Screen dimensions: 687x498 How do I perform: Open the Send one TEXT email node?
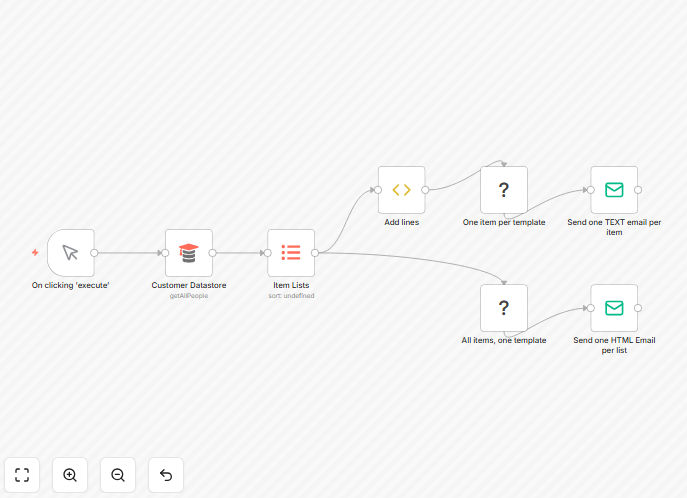click(x=614, y=190)
